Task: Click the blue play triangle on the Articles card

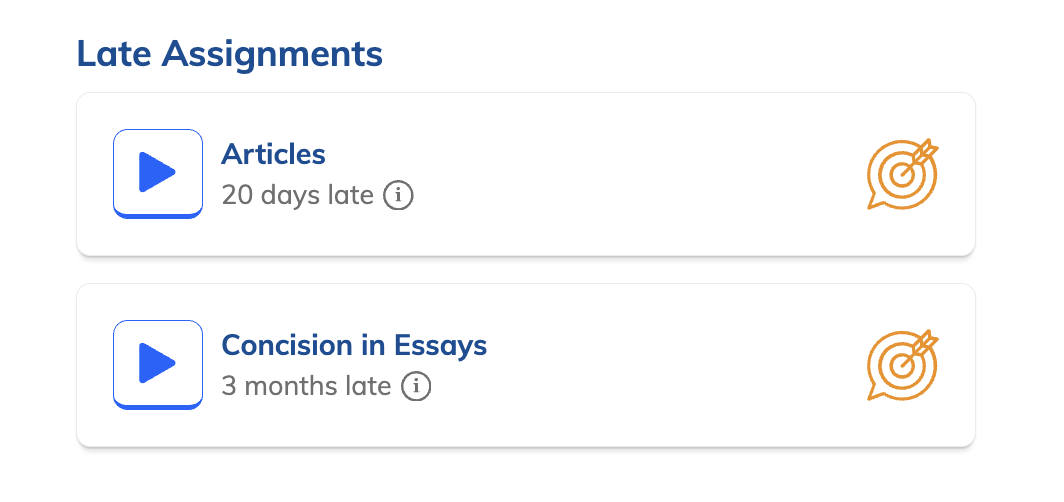Action: click(157, 172)
